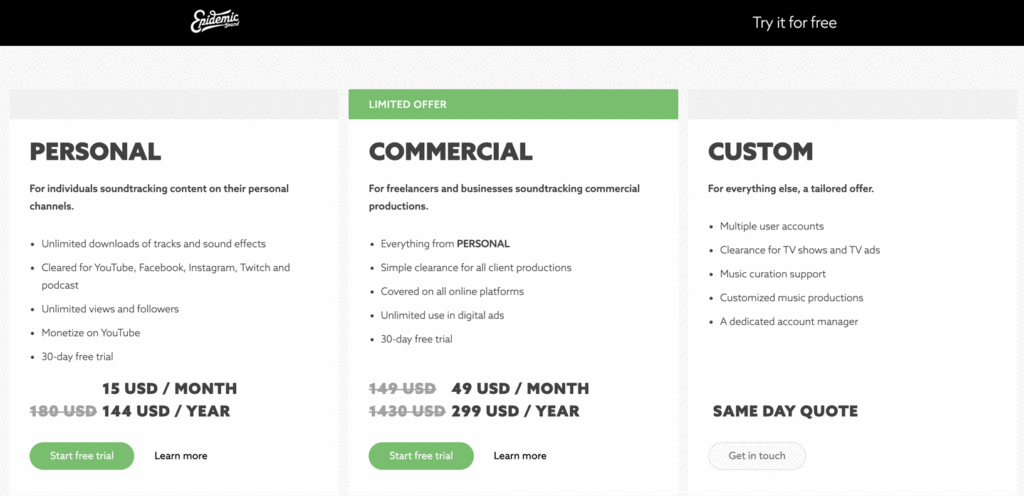Open the "Try it for free" link
Viewport: 1024px width, 496px height.
coord(794,22)
